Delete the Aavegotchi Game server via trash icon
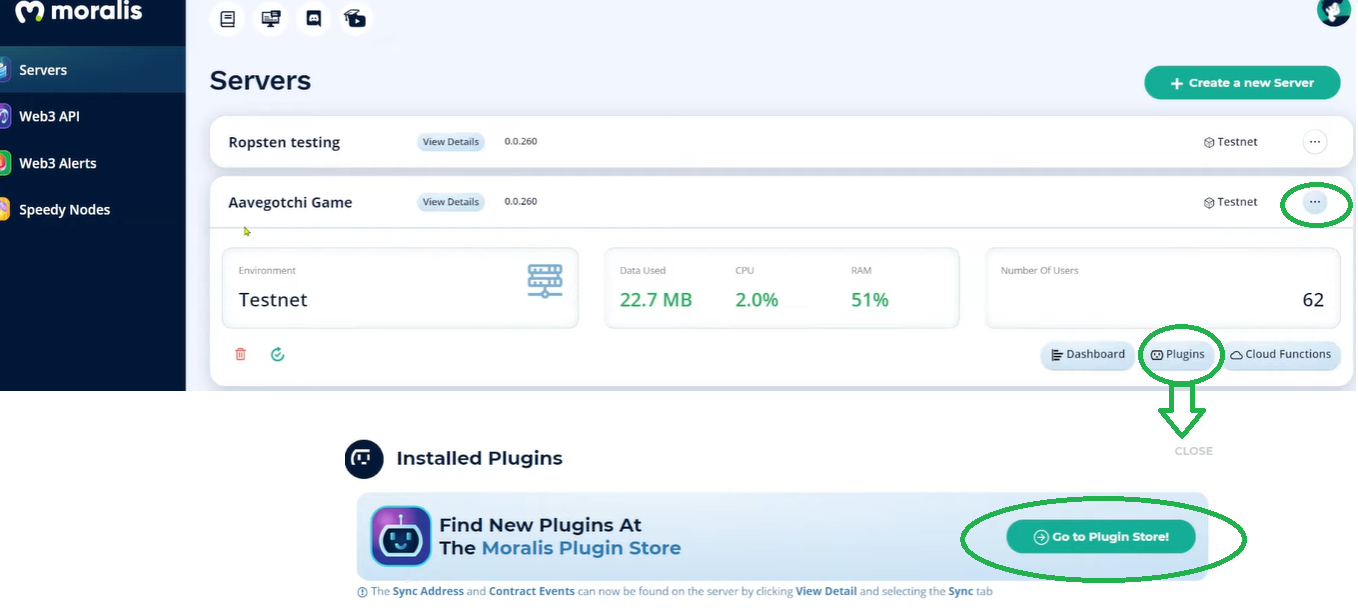1358x608 pixels. 240,354
